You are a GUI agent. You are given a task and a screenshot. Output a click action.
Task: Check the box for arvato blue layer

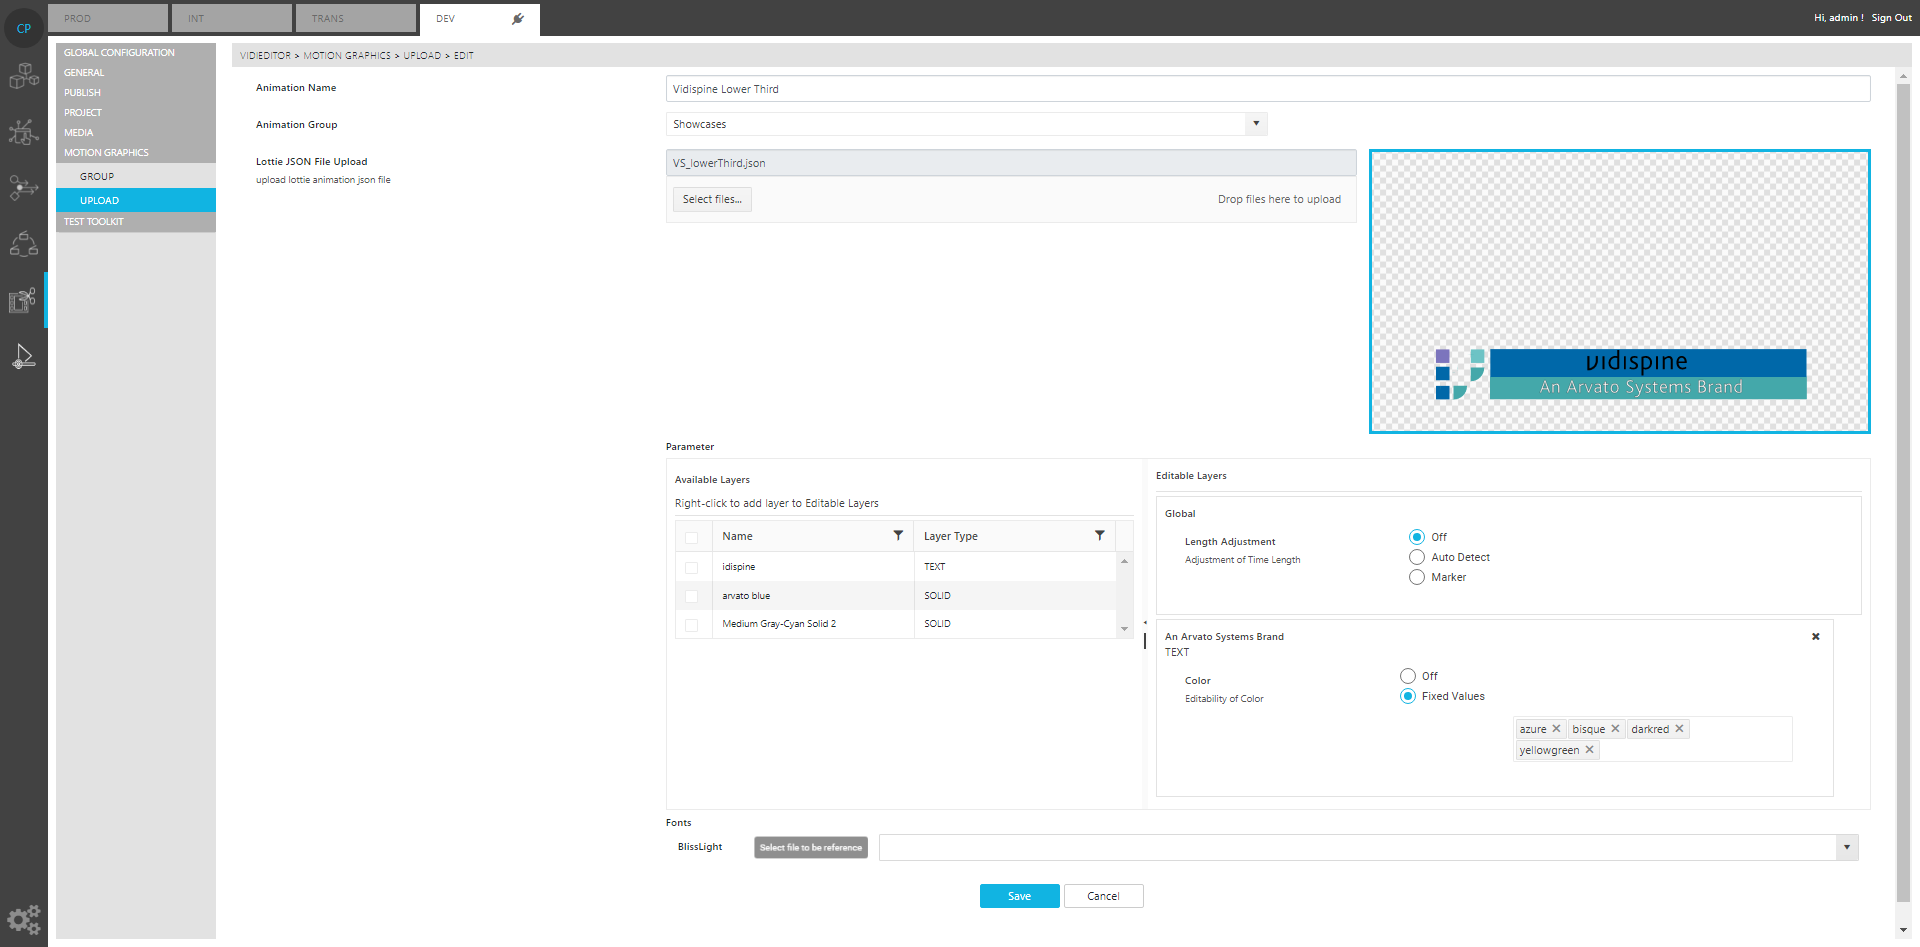click(x=691, y=596)
